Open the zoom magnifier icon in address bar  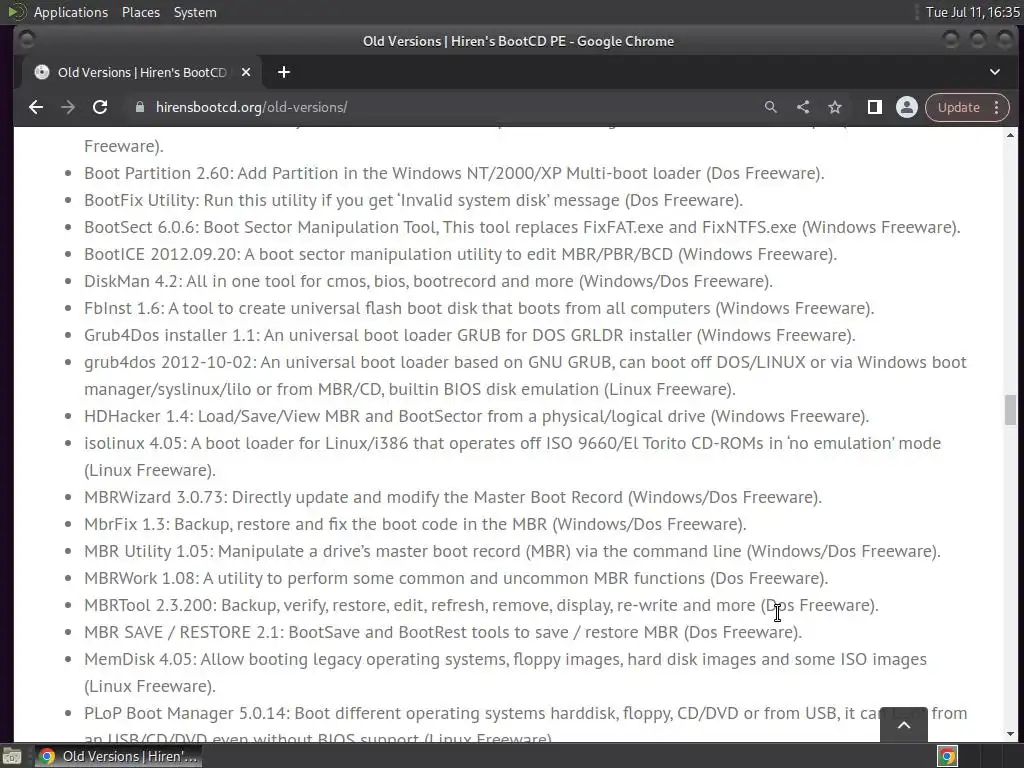pyautogui.click(x=771, y=107)
